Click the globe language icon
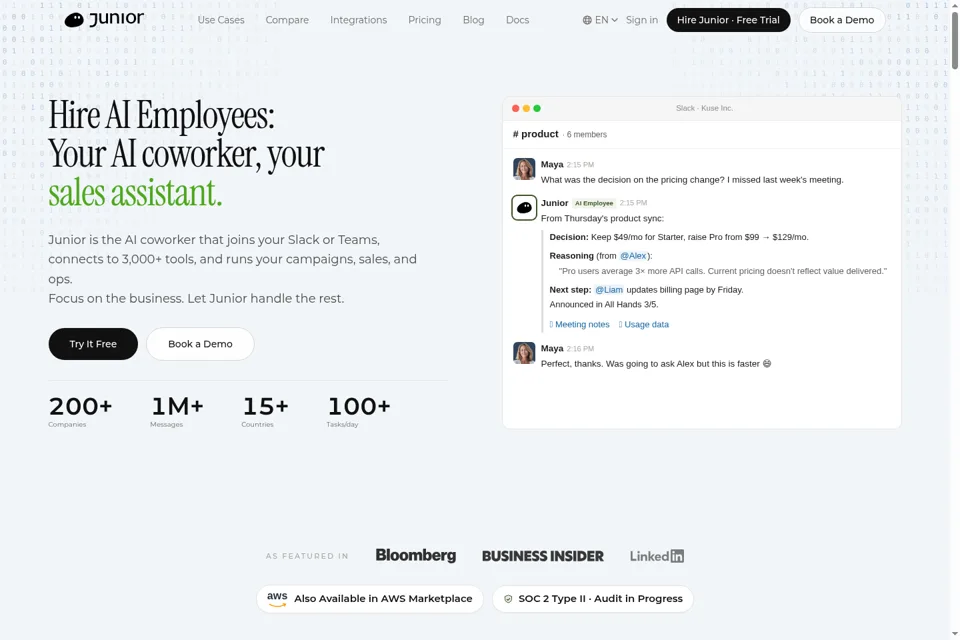Viewport: 960px width, 640px height. [587, 20]
